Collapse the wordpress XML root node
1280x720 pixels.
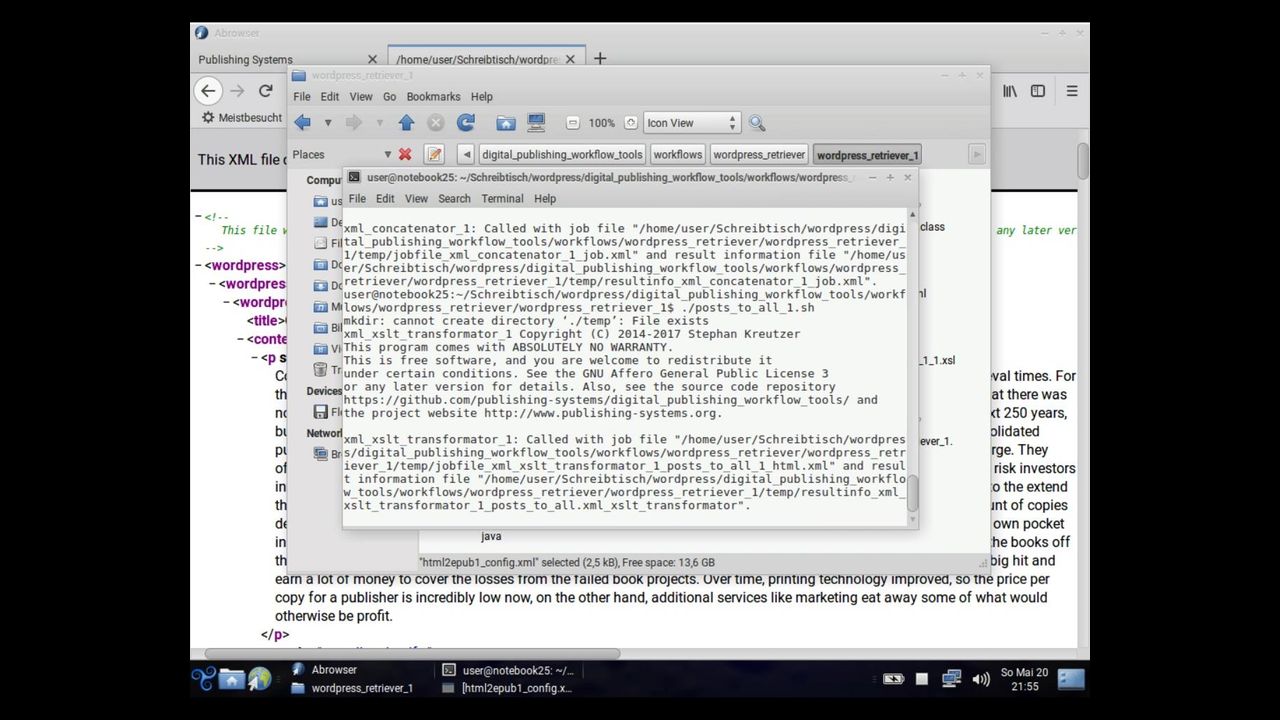pyautogui.click(x=199, y=266)
